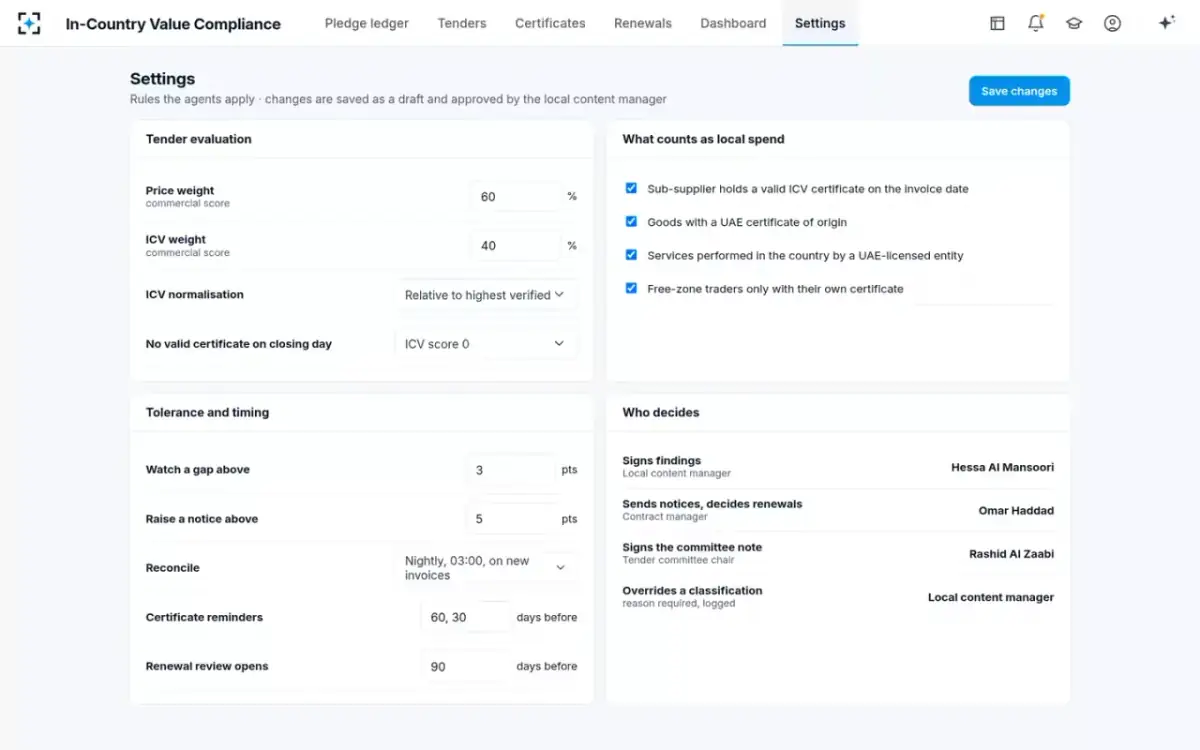Select the Settings tab

[x=820, y=23]
